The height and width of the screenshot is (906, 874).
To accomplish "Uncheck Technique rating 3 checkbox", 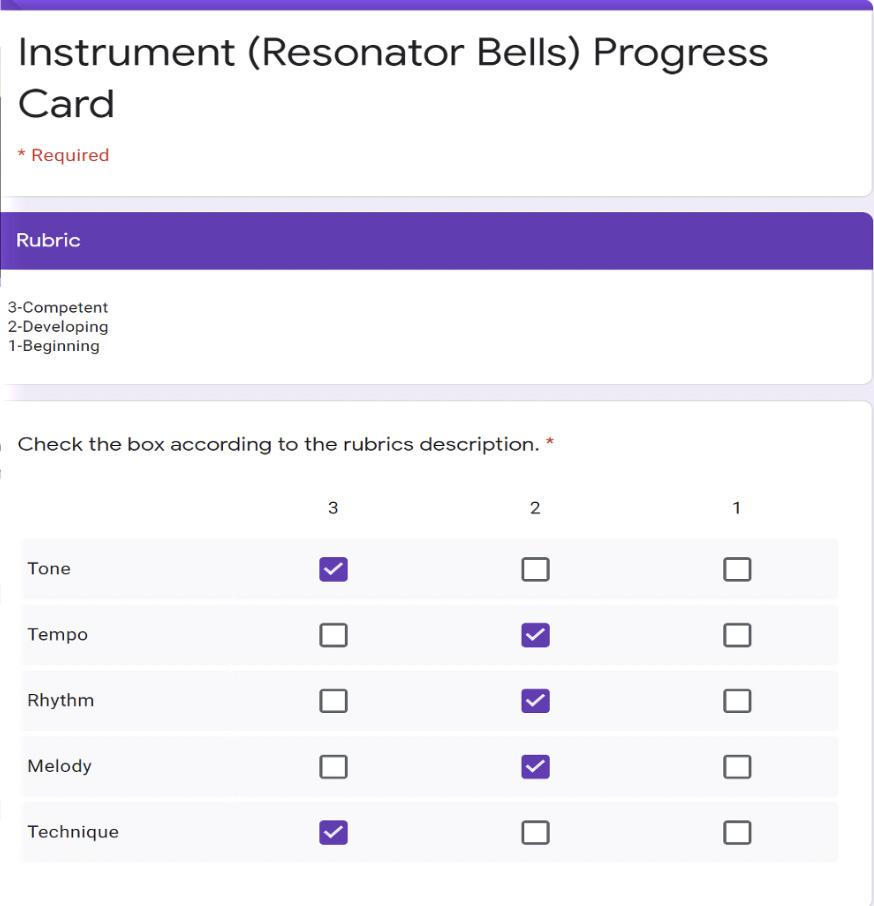I will [x=333, y=832].
